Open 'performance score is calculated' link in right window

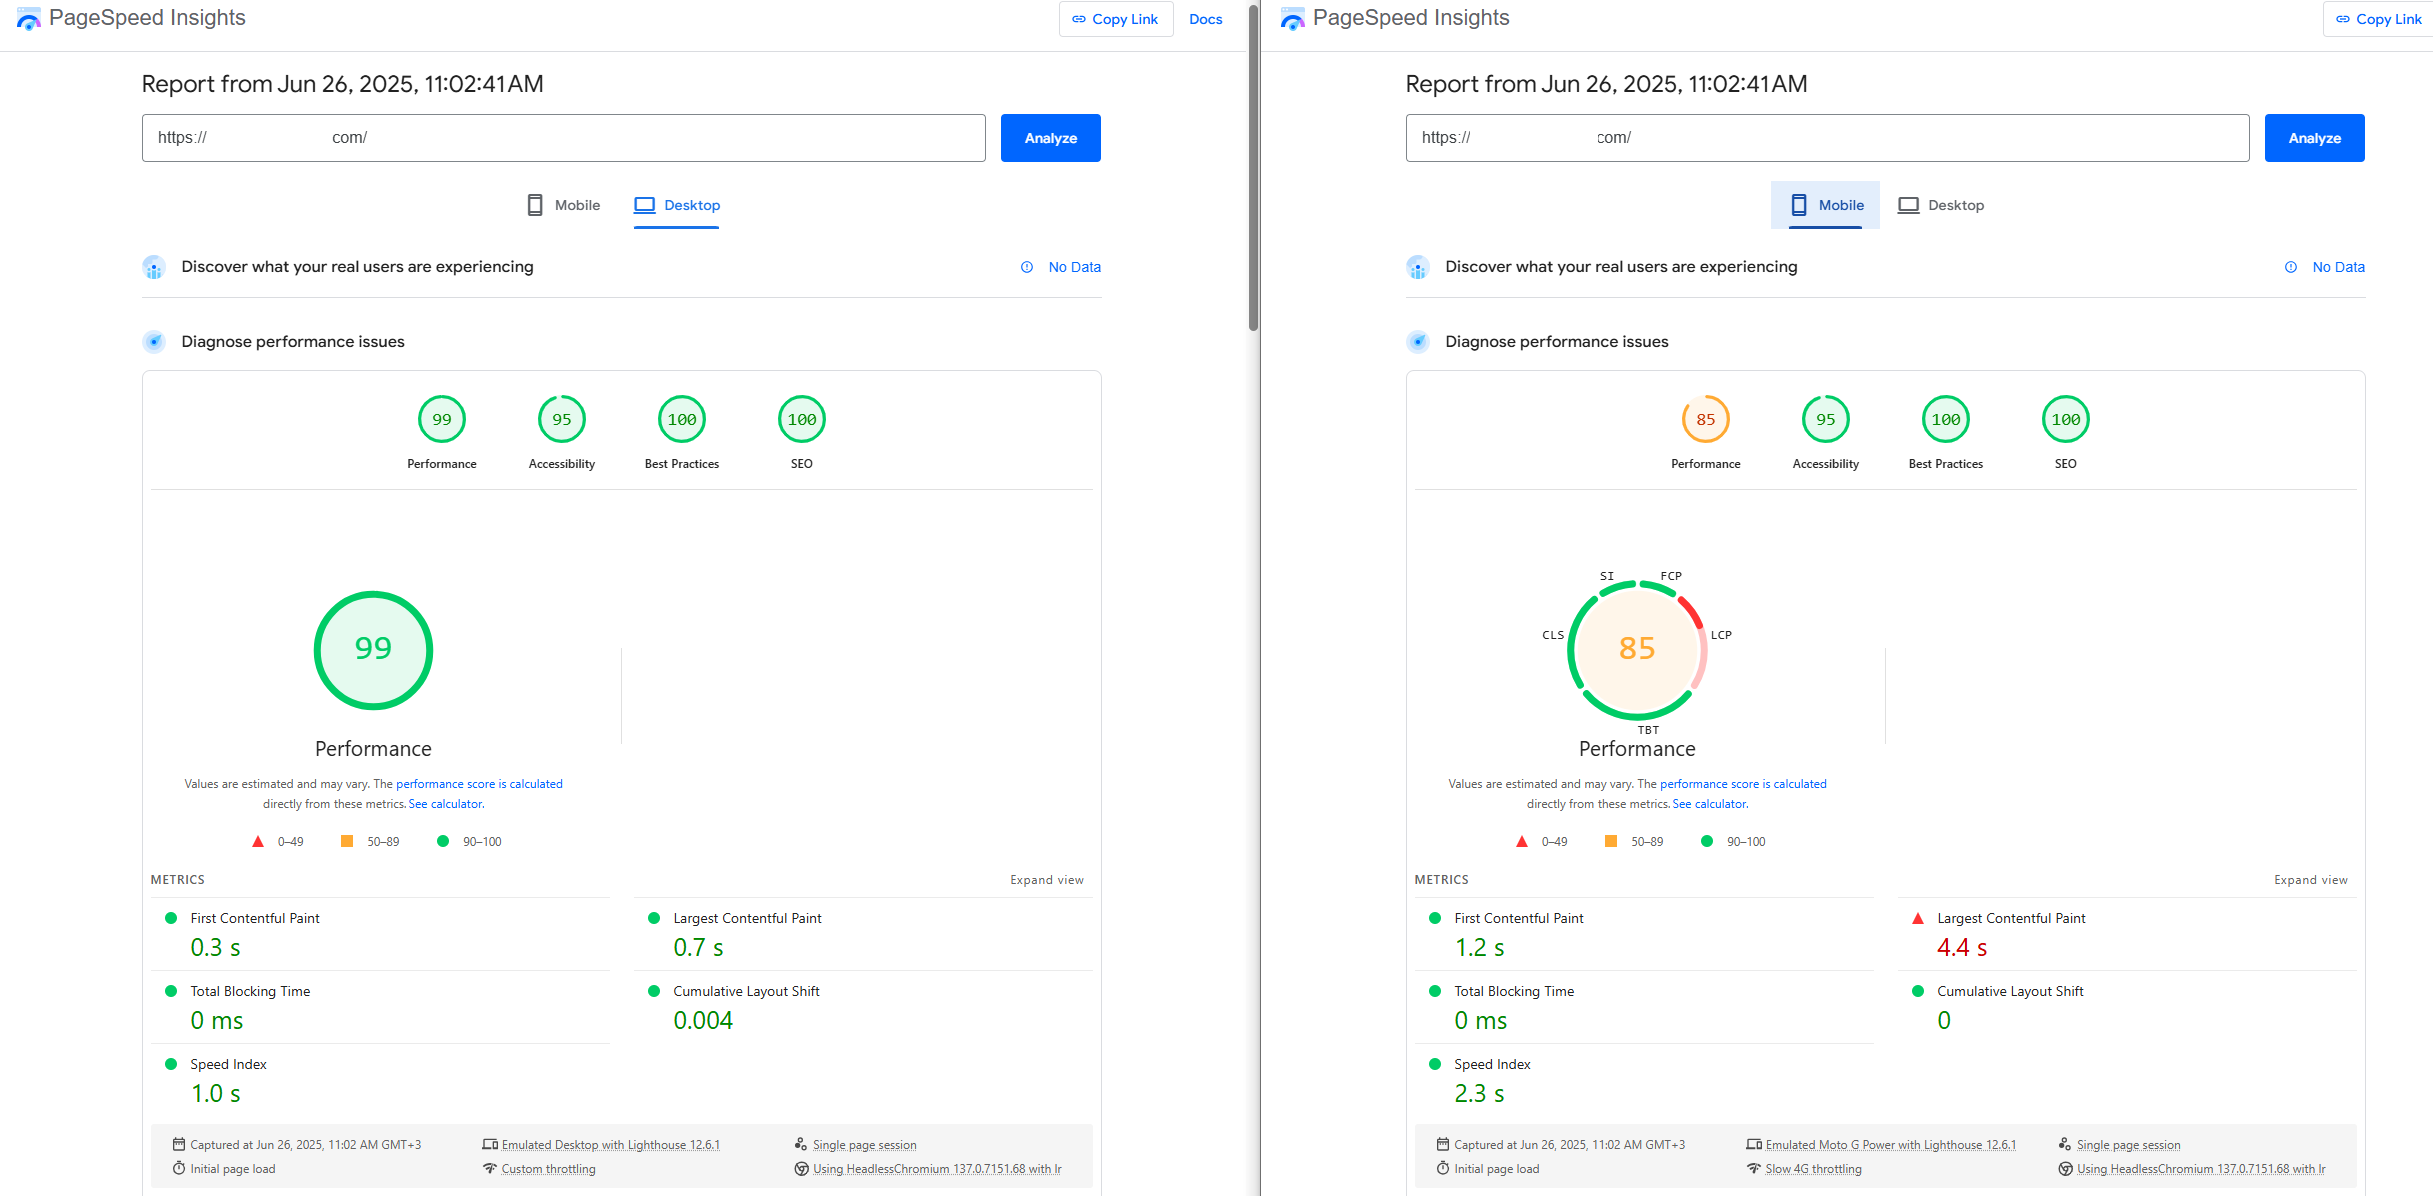1743,784
